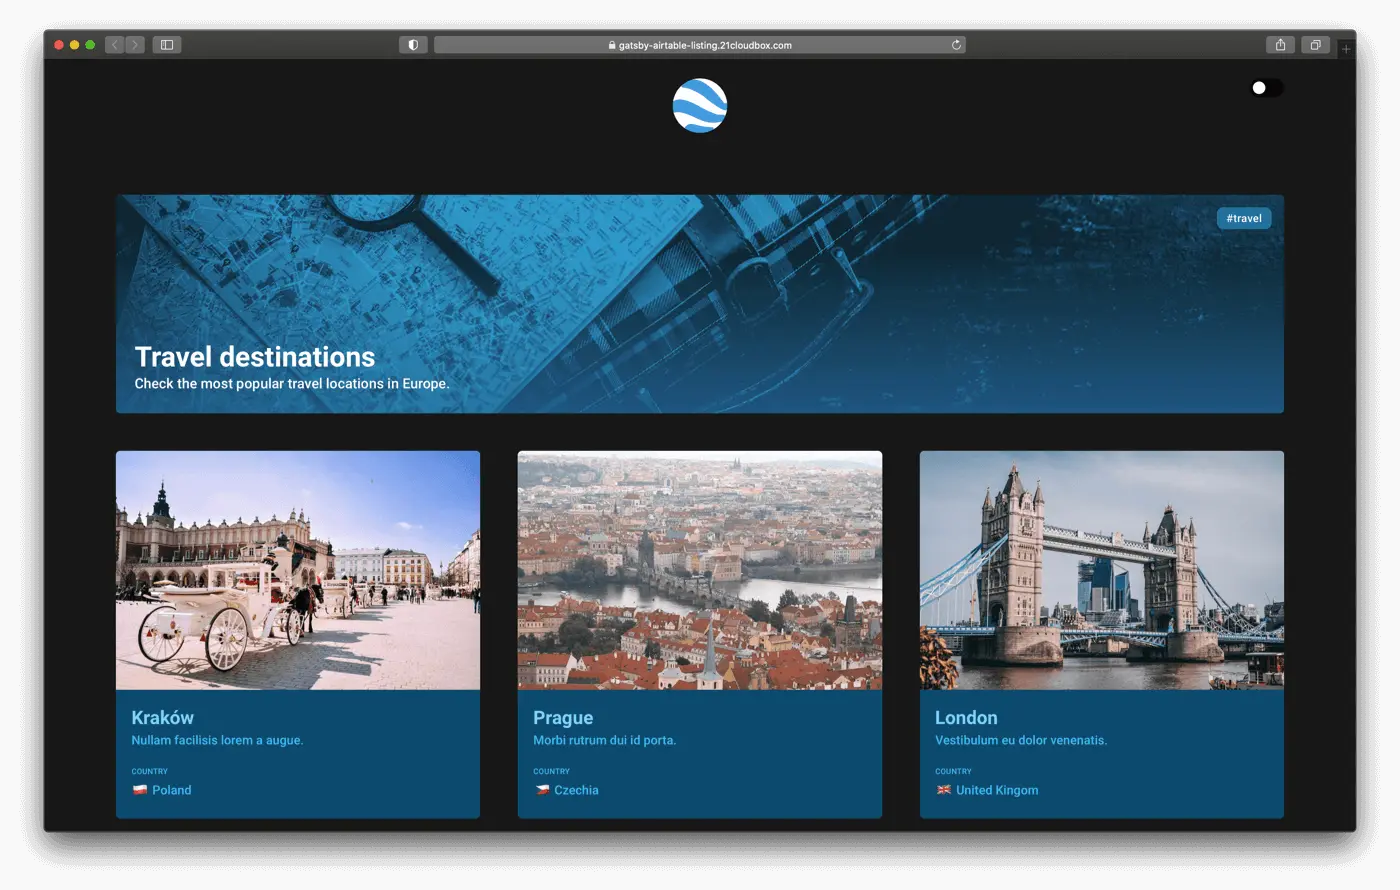Click the Poland flag icon
The height and width of the screenshot is (890, 1400).
click(140, 790)
